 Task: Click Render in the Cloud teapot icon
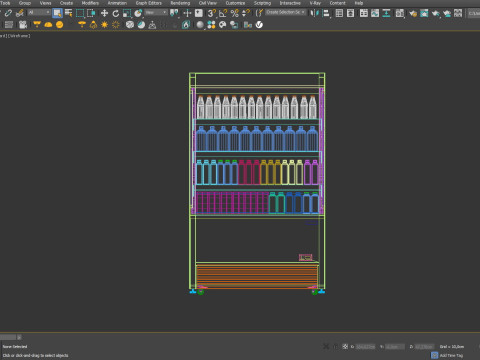pos(447,13)
